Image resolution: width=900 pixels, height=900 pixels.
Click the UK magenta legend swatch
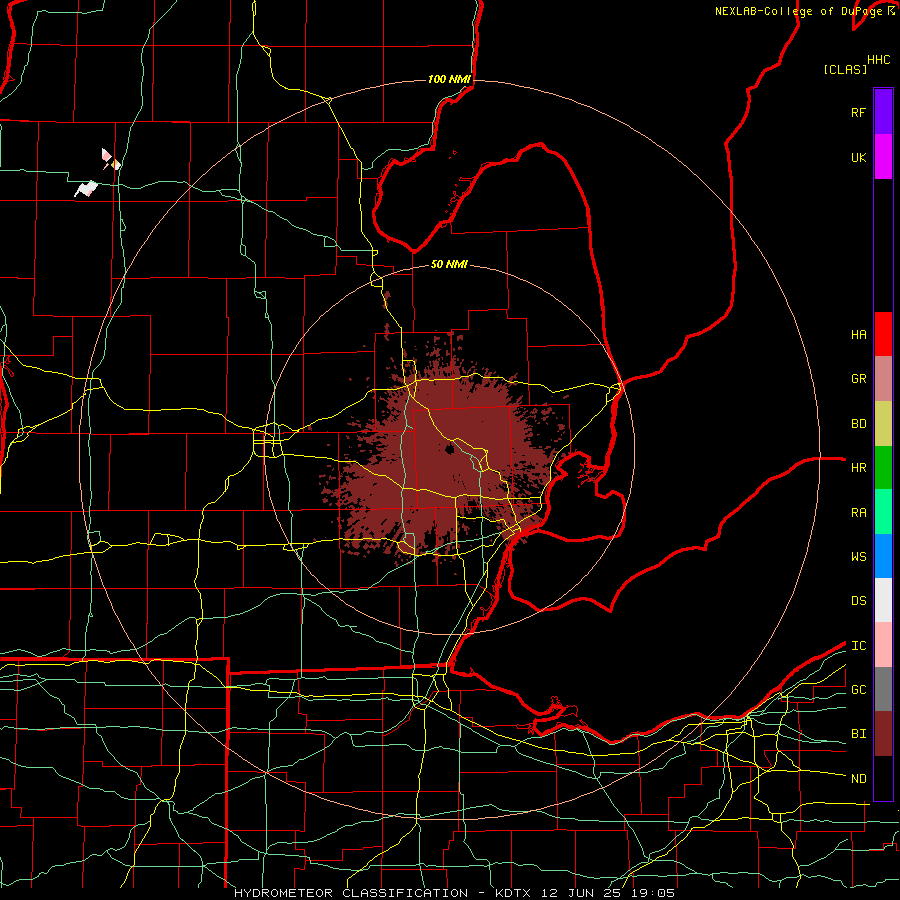pyautogui.click(x=883, y=157)
